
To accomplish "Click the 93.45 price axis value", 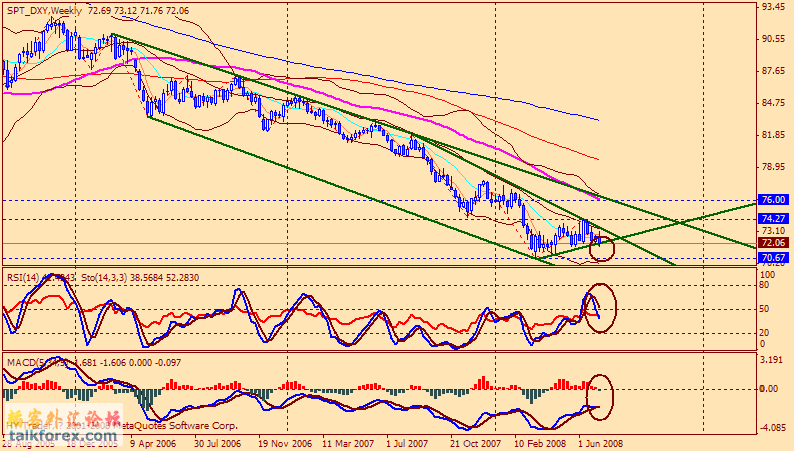I will coord(773,7).
